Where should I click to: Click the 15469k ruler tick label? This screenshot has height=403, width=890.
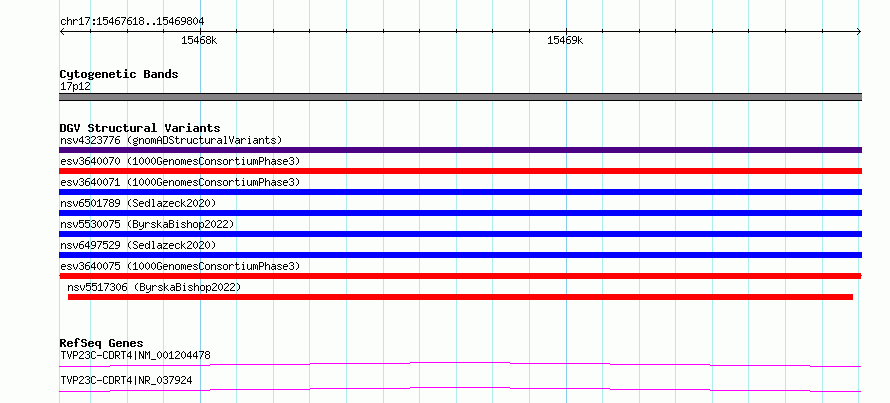(565, 41)
